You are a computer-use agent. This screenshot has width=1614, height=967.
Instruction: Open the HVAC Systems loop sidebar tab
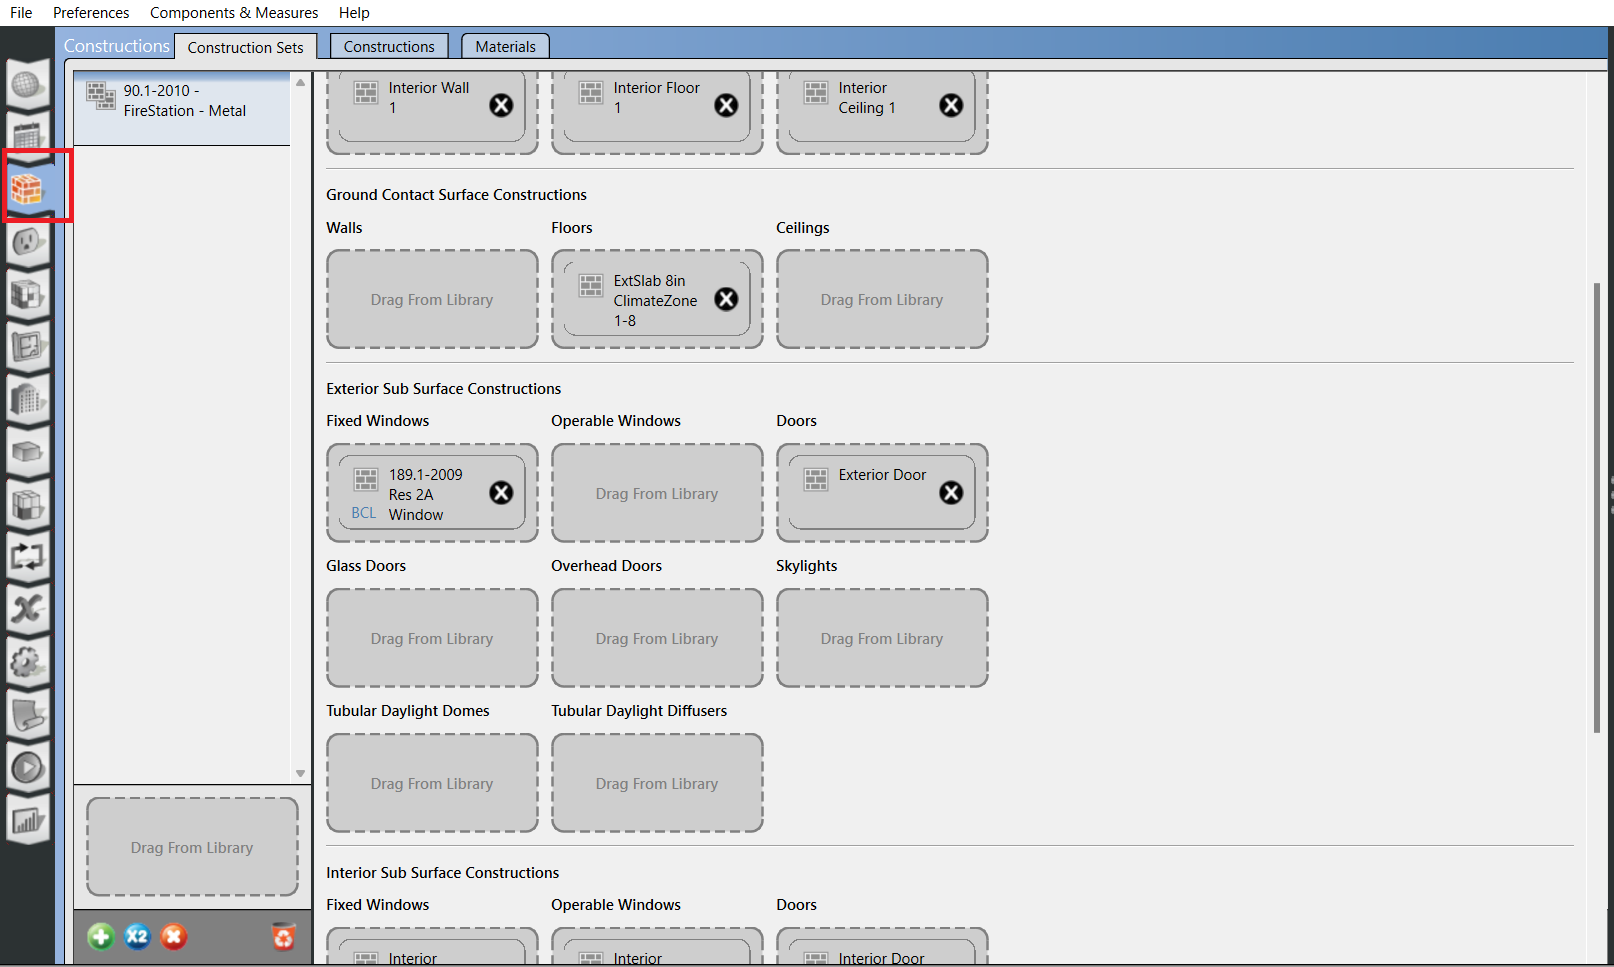(x=28, y=557)
